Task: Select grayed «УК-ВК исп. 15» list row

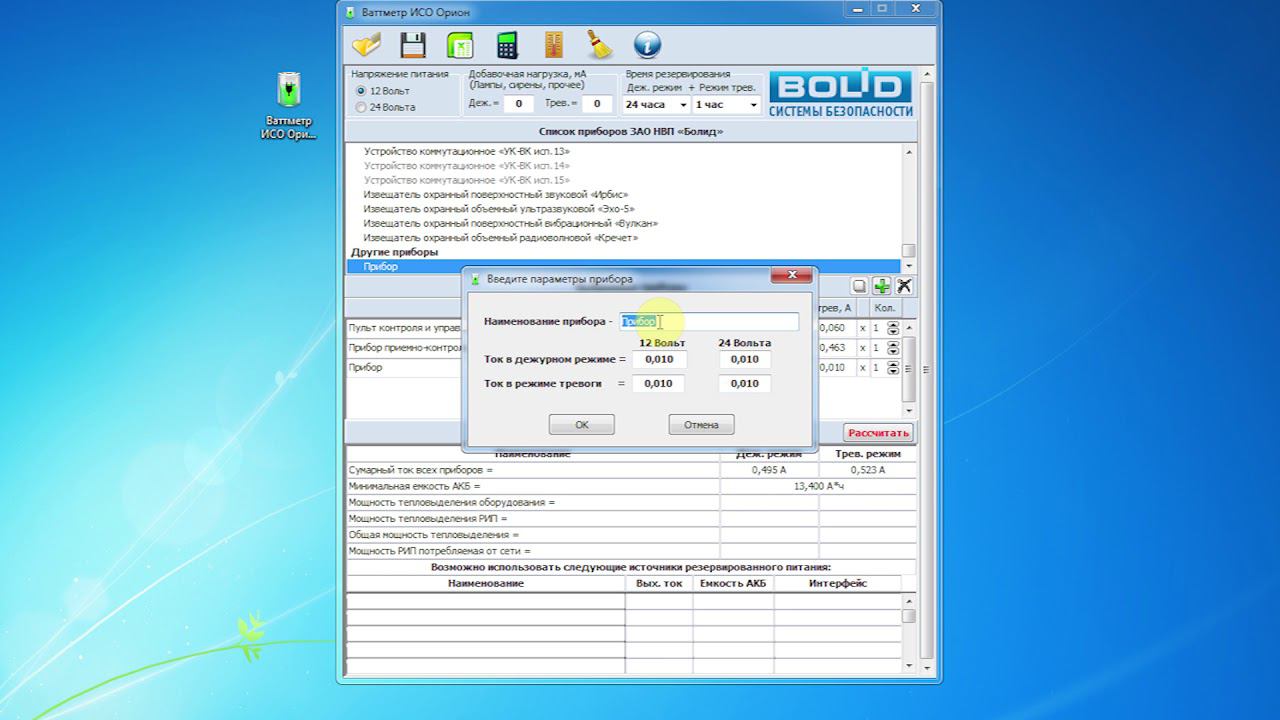Action: 467,180
